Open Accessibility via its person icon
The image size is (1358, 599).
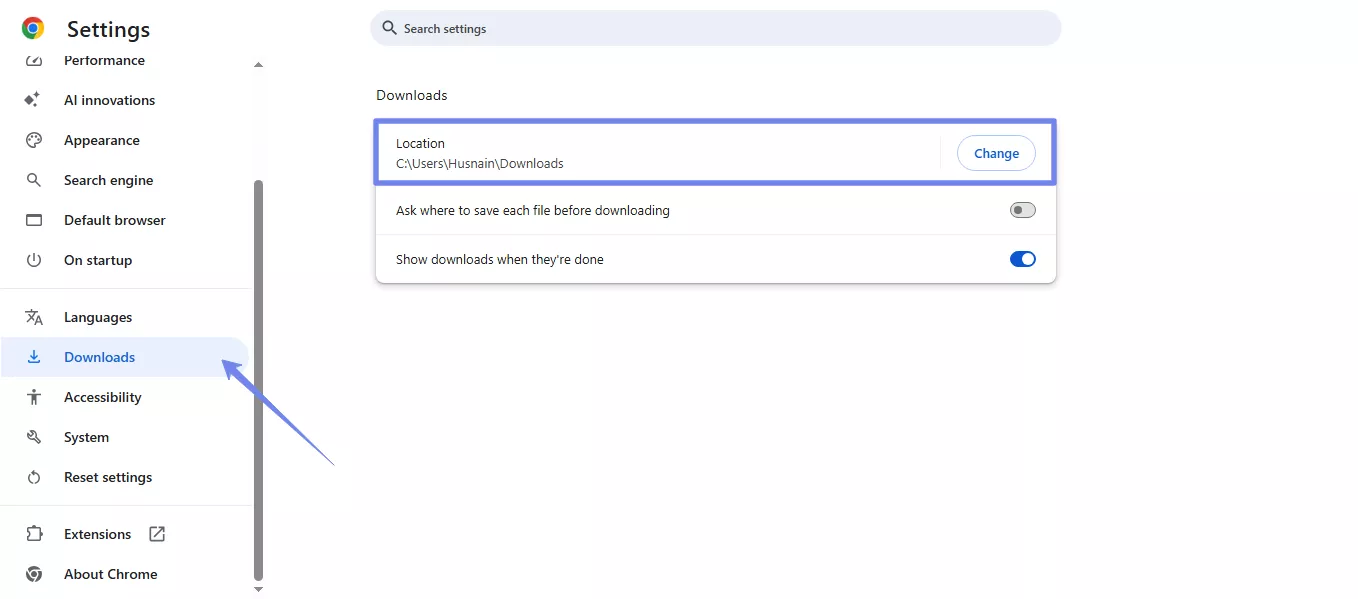35,397
